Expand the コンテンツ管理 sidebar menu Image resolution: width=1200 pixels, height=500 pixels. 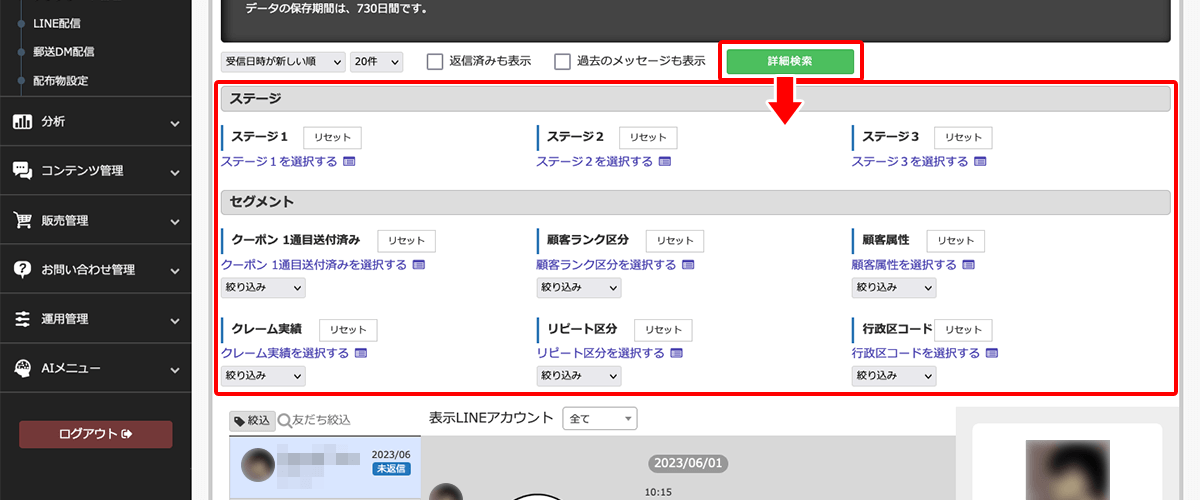95,171
